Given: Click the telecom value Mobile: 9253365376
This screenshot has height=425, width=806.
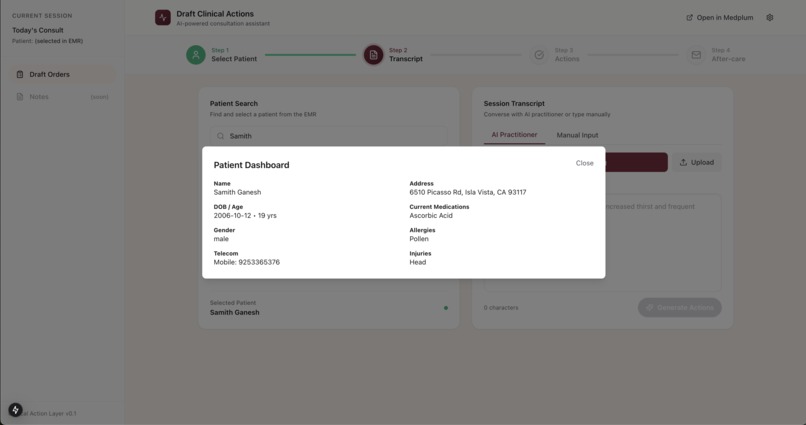Looking at the screenshot, I should pyautogui.click(x=247, y=262).
